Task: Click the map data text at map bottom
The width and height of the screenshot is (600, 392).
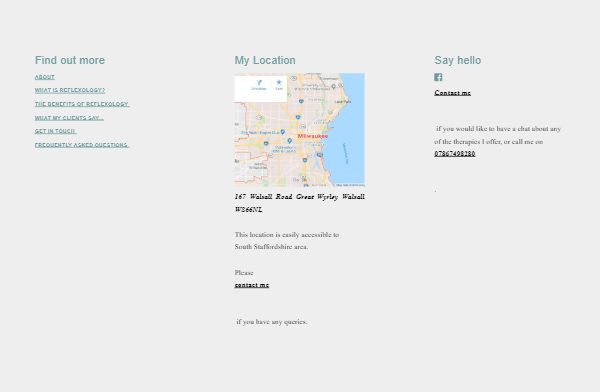Action: coord(350,185)
